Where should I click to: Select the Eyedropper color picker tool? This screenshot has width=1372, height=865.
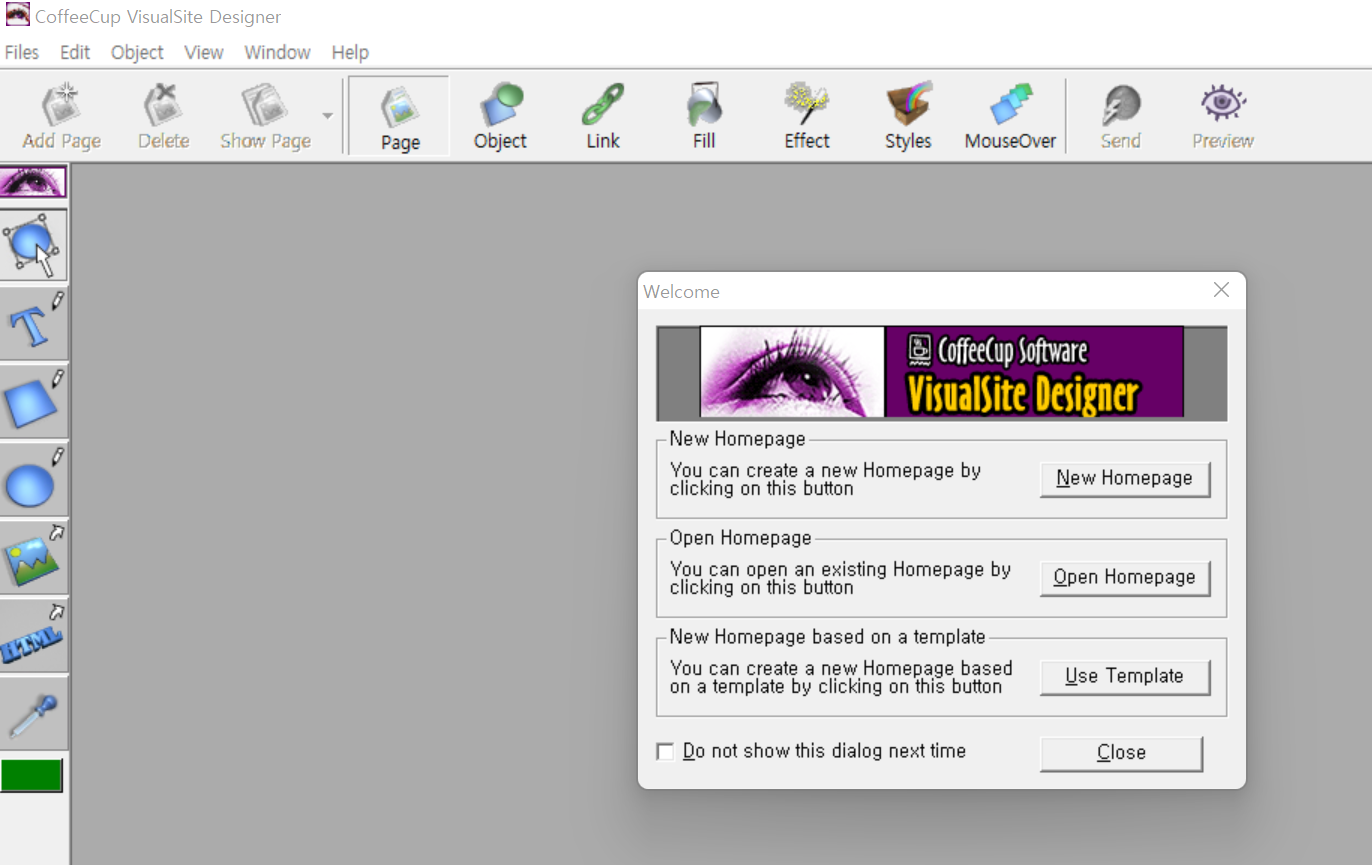[34, 713]
